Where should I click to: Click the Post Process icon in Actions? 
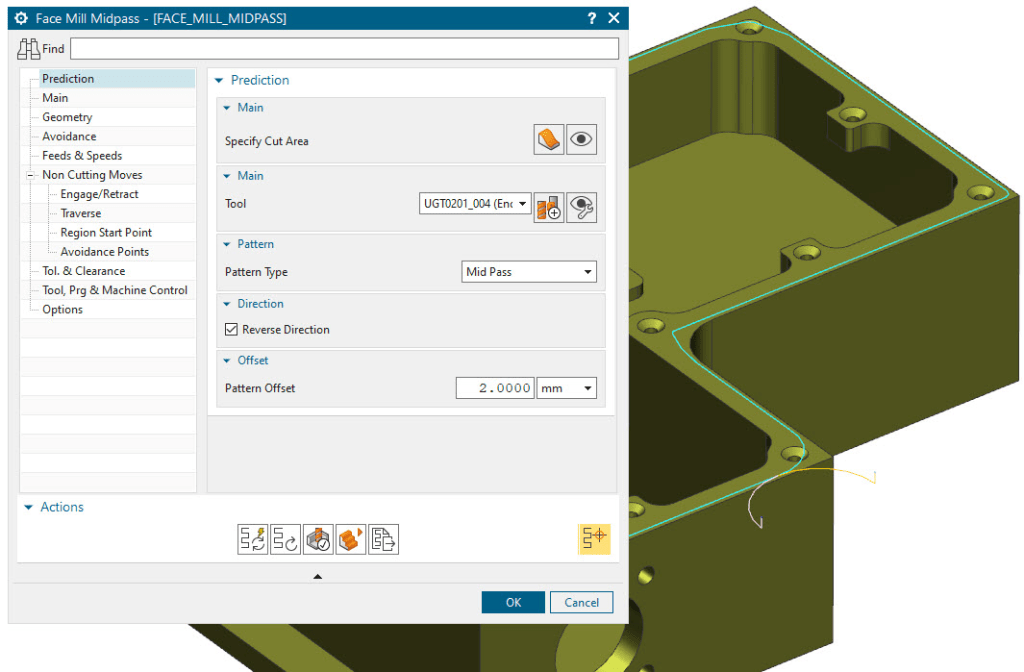click(383, 540)
